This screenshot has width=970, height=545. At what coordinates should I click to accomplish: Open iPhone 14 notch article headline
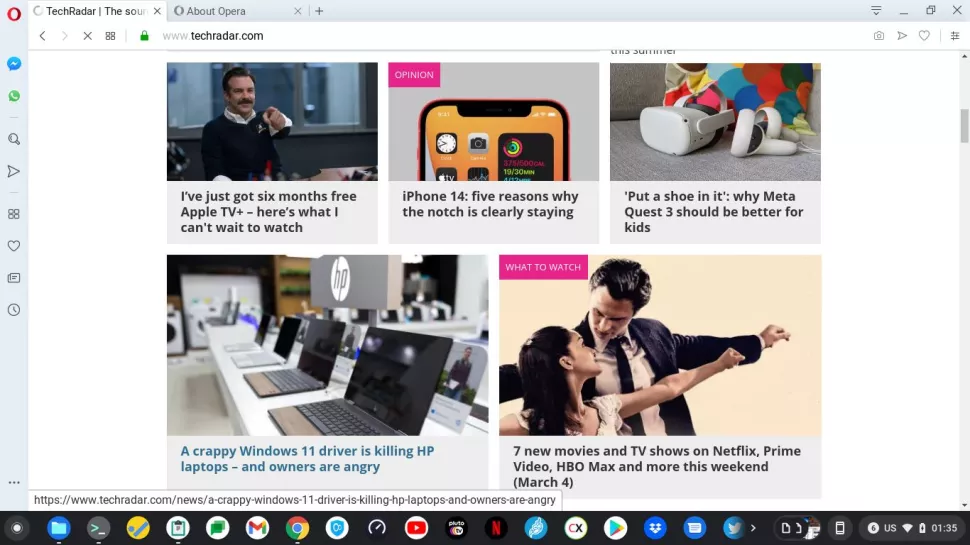coord(490,204)
